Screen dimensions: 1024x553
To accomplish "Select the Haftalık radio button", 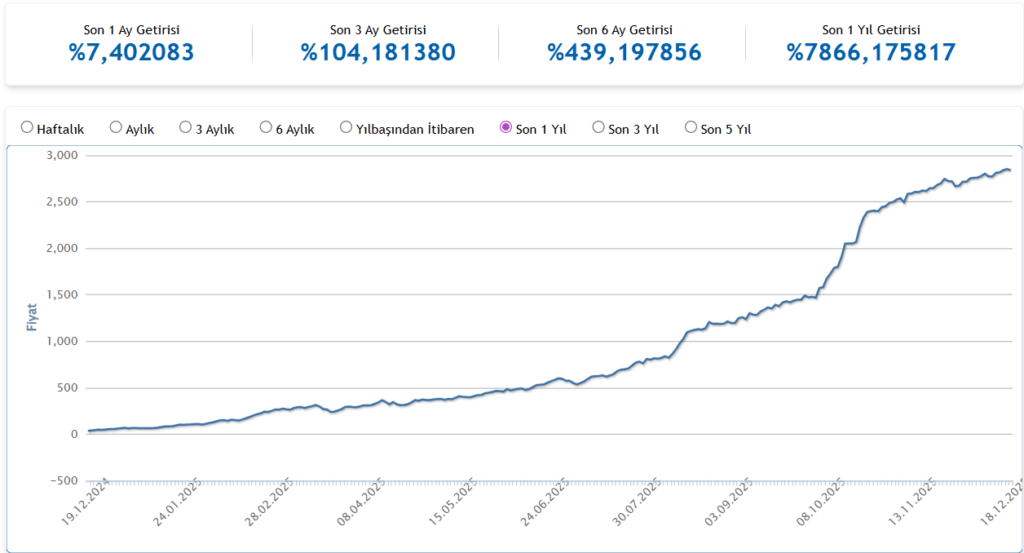I will (27, 128).
